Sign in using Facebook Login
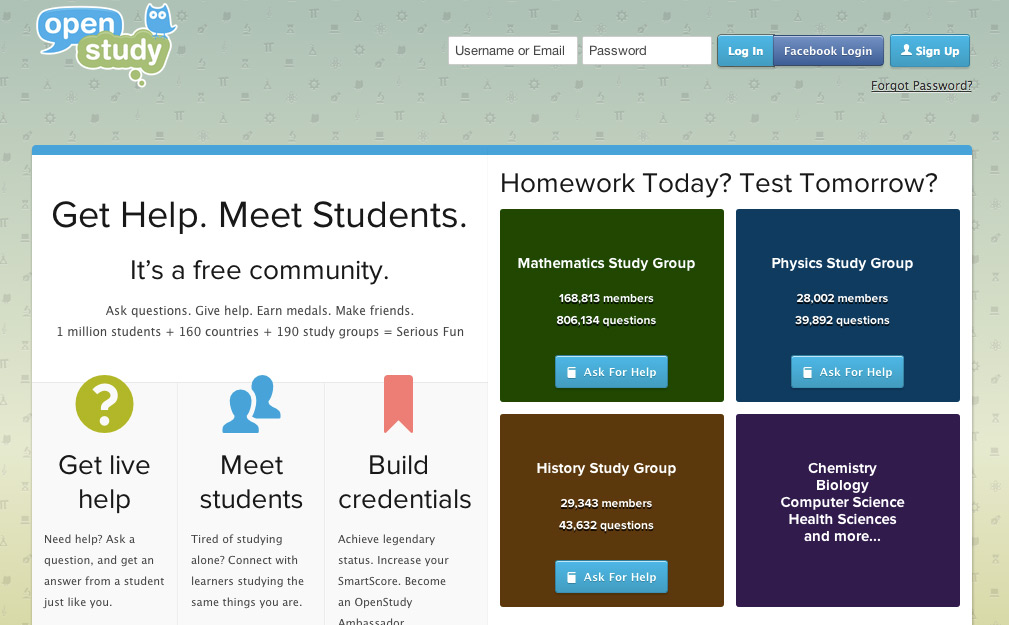The height and width of the screenshot is (625, 1009). [828, 51]
